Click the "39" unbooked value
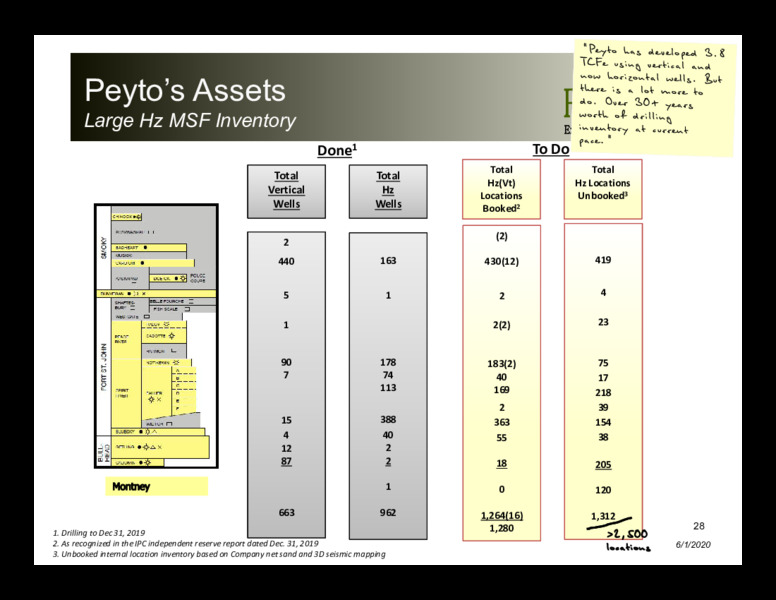776x600 pixels. pyautogui.click(x=603, y=407)
